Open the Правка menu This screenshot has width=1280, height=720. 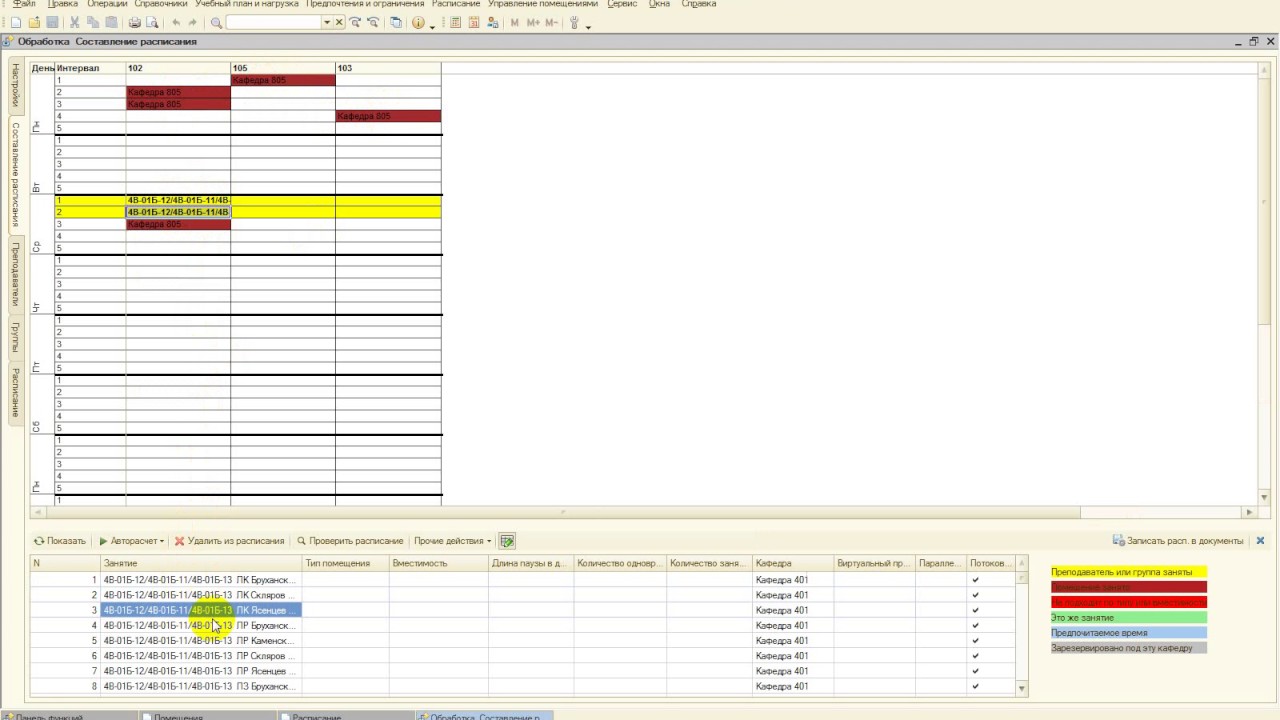(62, 4)
